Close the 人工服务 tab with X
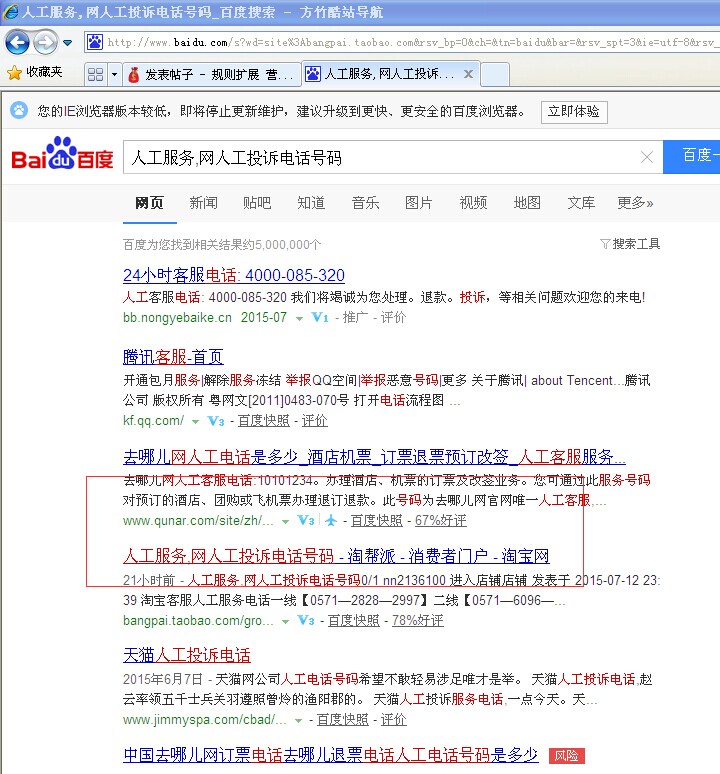 pos(468,74)
